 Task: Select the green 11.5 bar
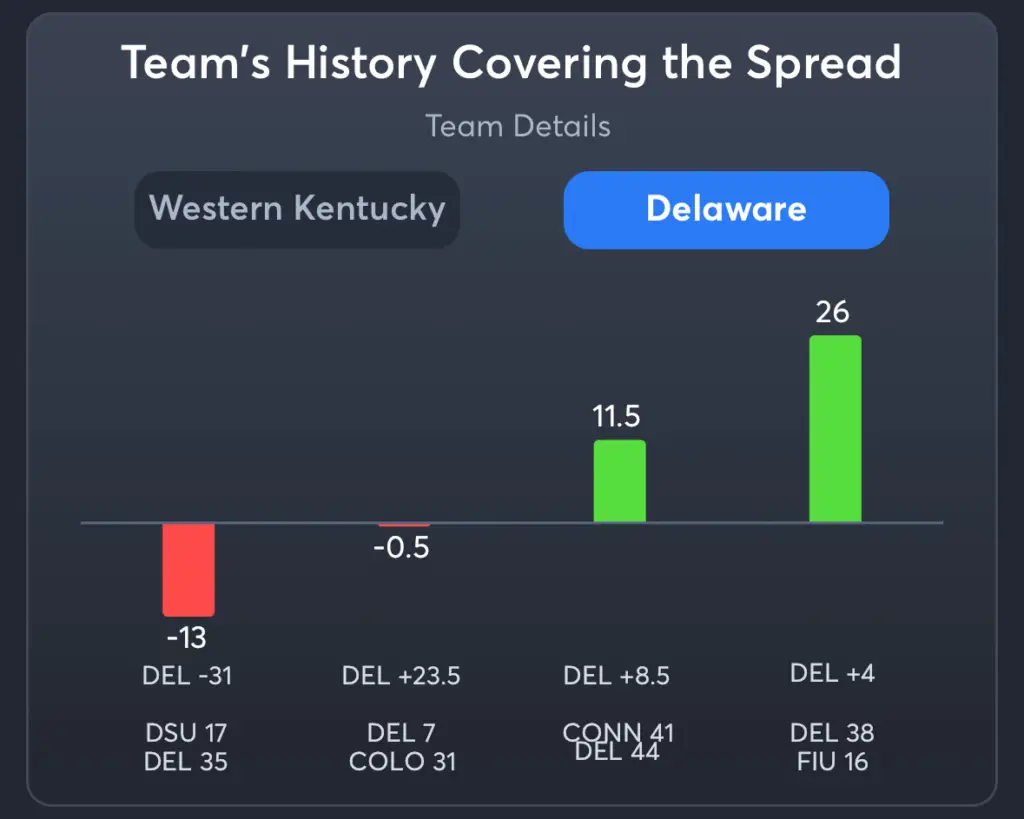coord(619,481)
